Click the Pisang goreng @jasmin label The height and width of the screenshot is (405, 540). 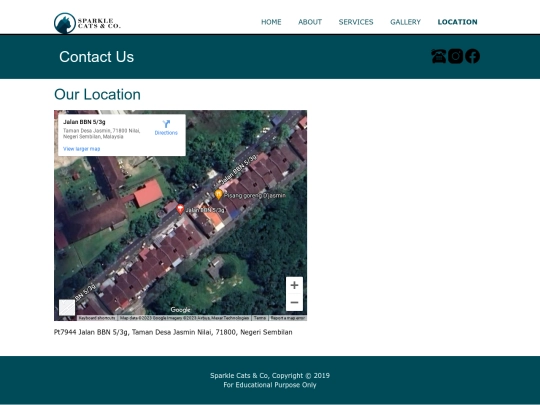[255, 195]
